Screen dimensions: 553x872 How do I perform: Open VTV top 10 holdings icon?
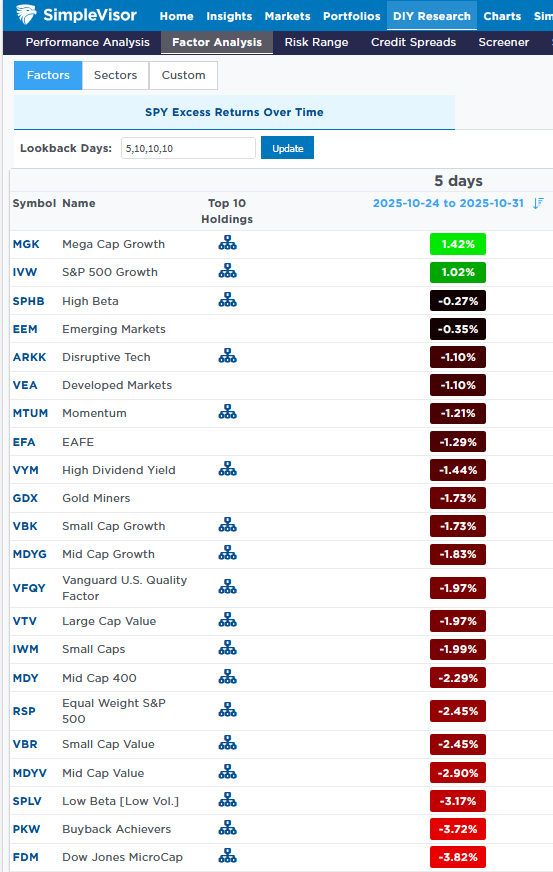(227, 620)
